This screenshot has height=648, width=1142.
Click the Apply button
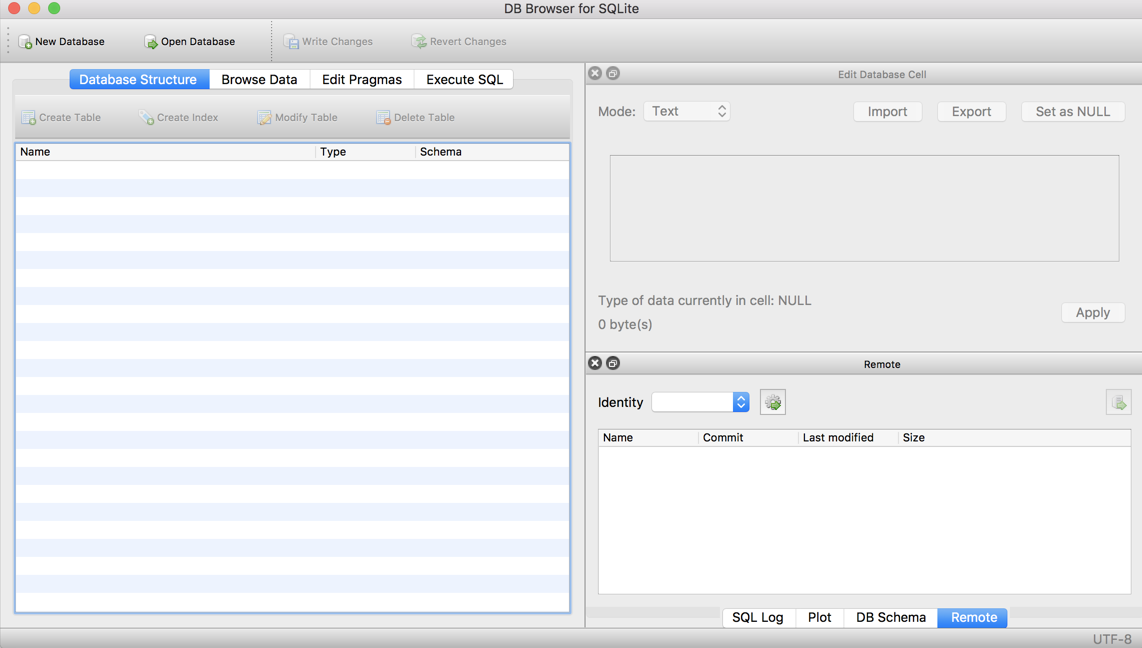tap(1092, 312)
